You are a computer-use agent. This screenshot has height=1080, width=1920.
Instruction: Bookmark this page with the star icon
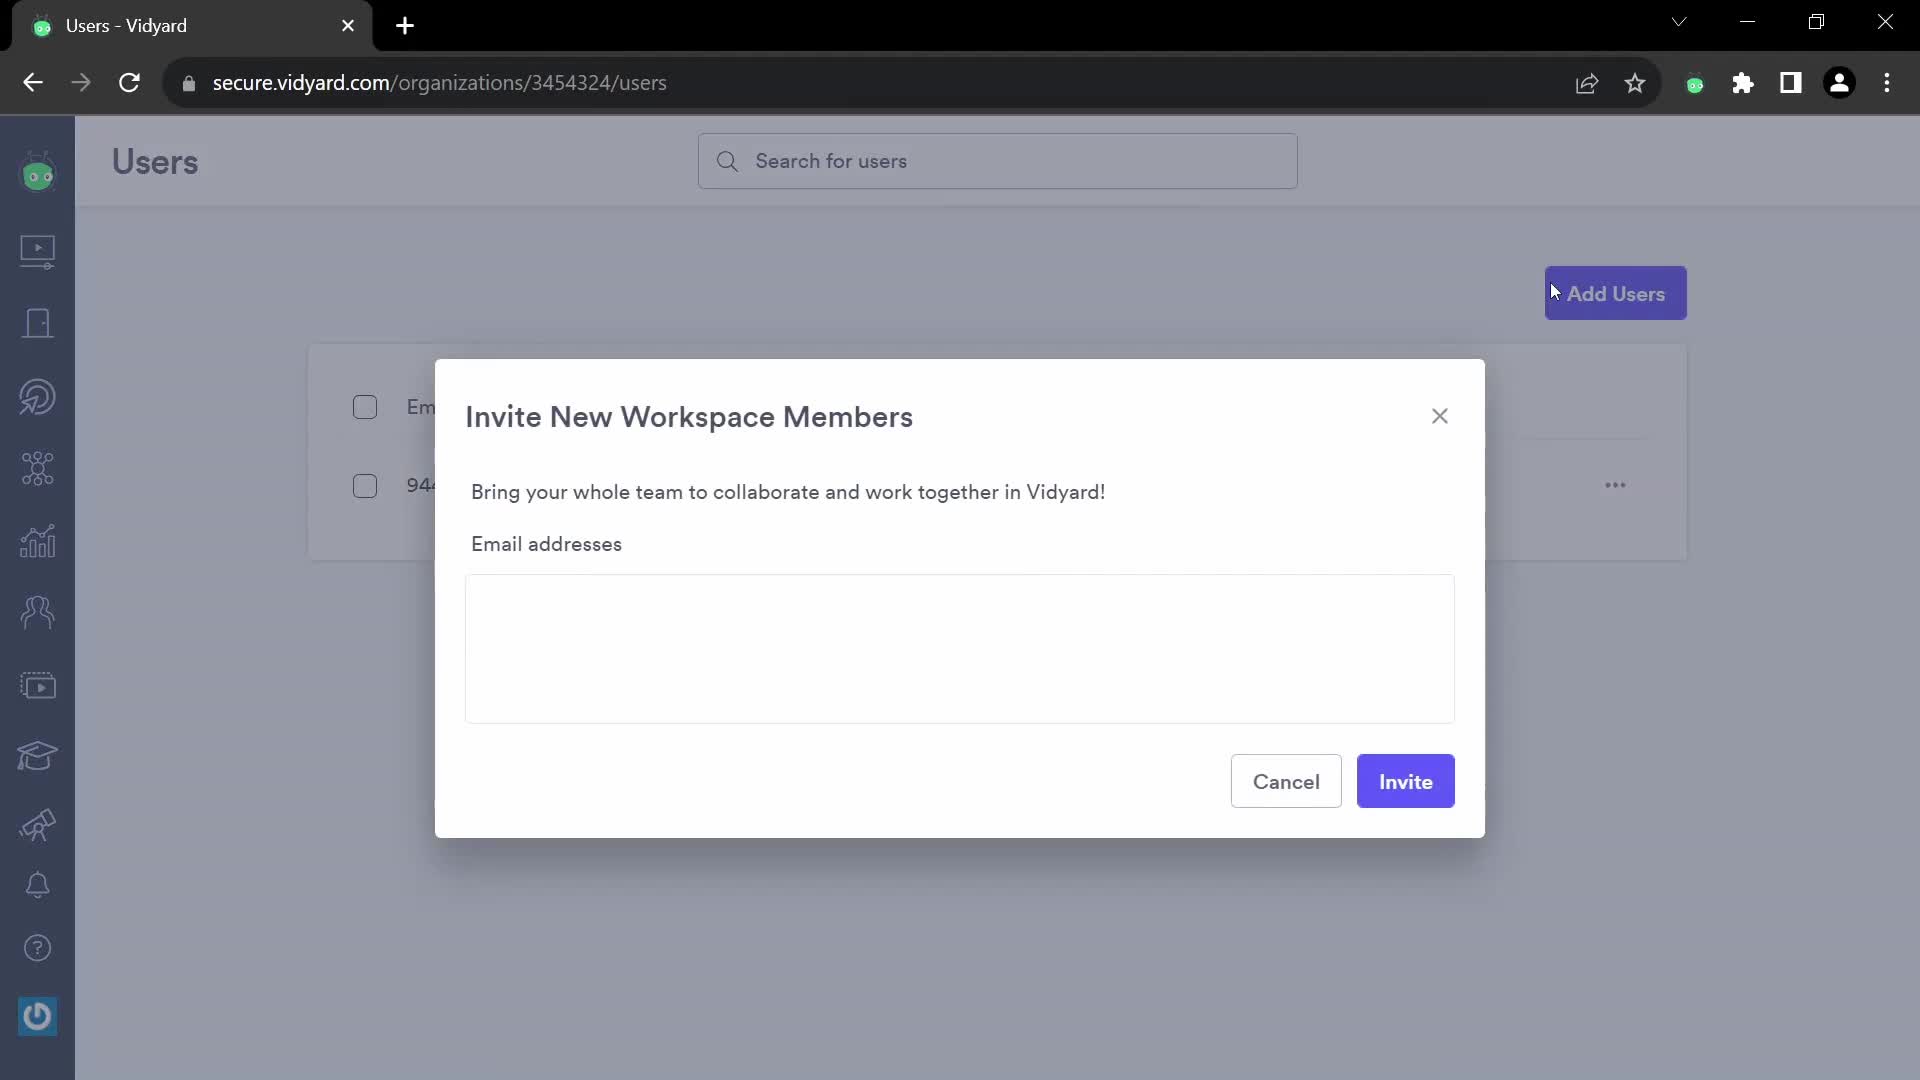[1635, 83]
